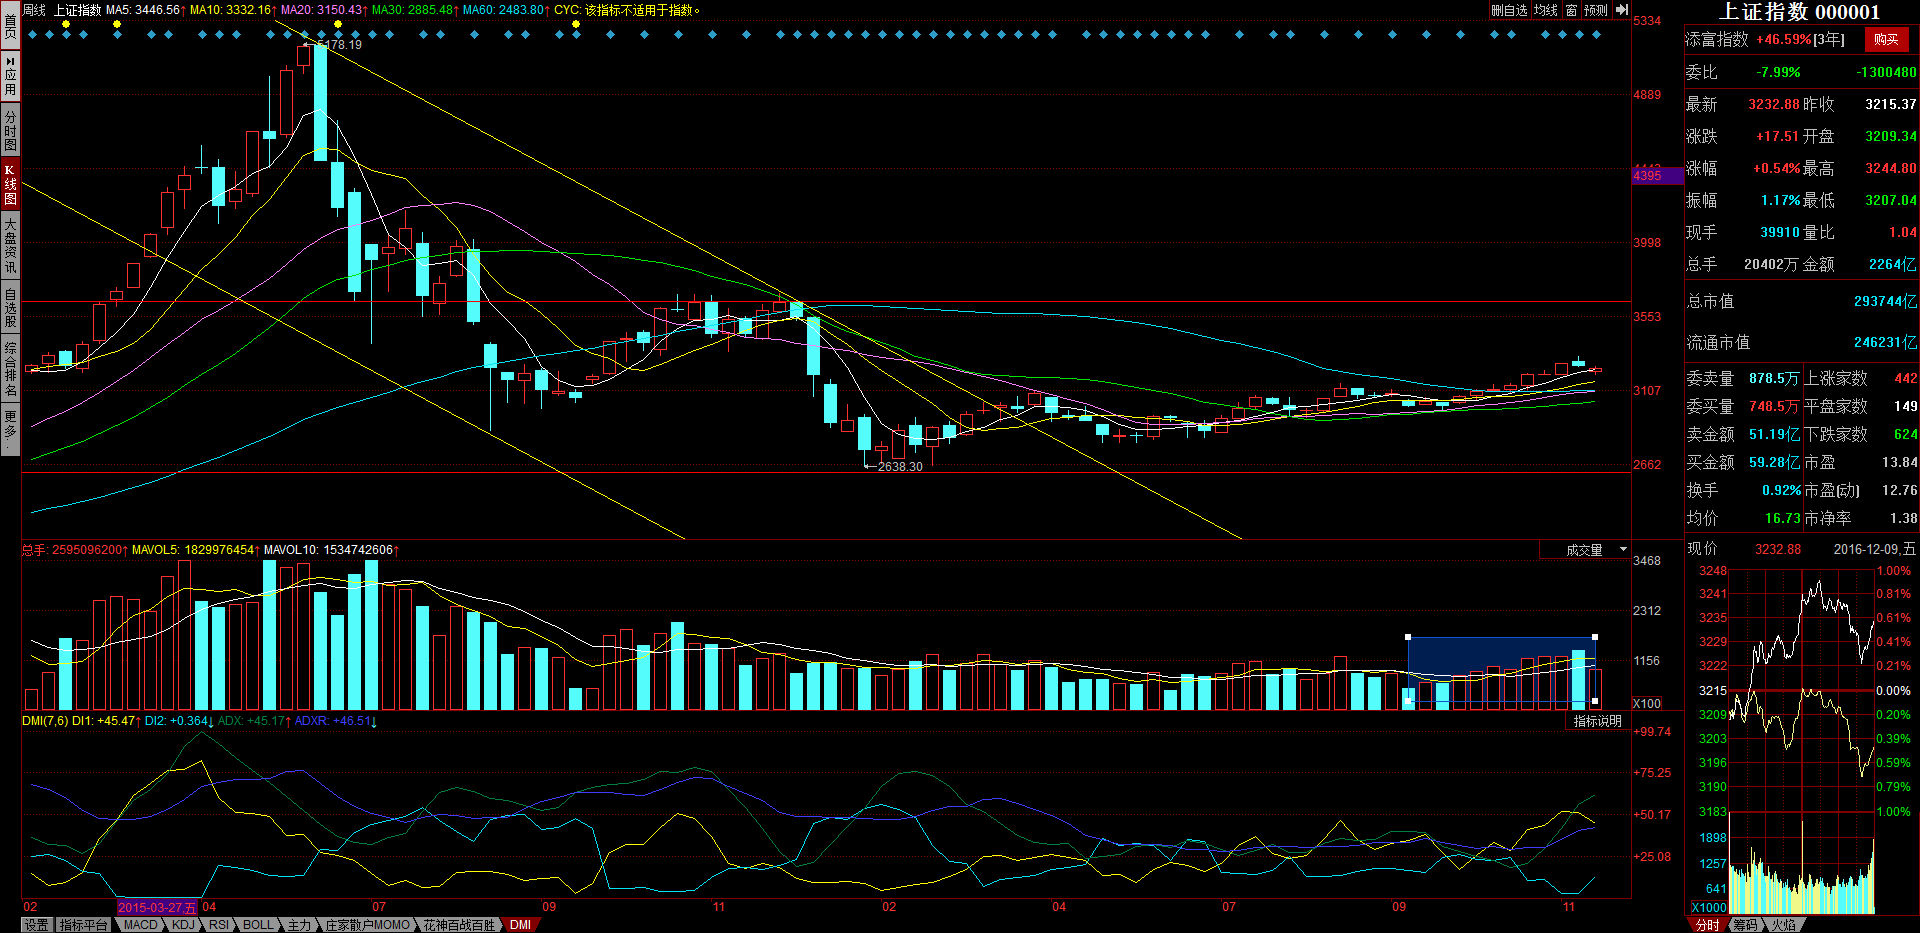The width and height of the screenshot is (1920, 933).
Task: Click the upper-left handle of the blue selection box
Action: coord(1408,637)
